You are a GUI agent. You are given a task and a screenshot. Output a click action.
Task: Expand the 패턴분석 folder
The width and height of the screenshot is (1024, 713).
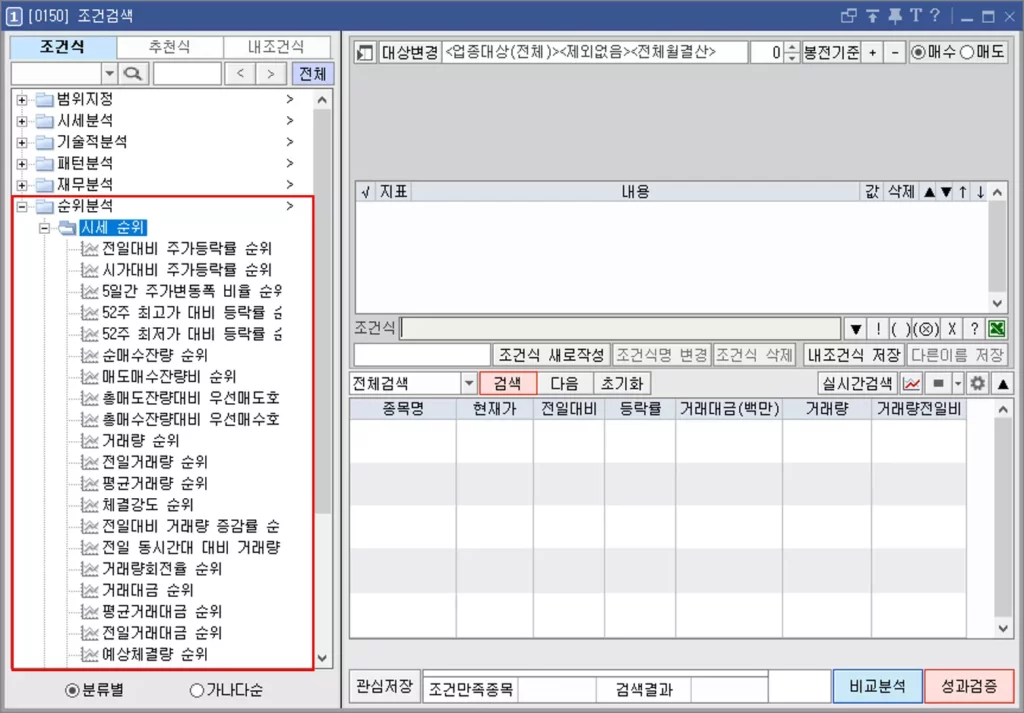[x=22, y=164]
